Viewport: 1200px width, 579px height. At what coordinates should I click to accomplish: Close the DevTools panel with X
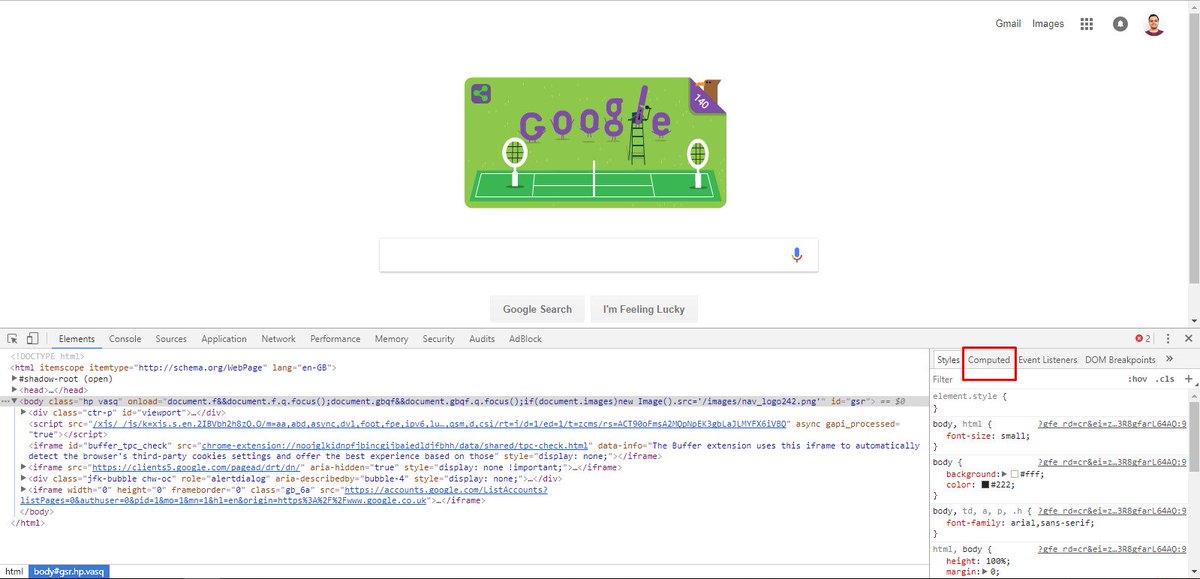tap(1187, 339)
